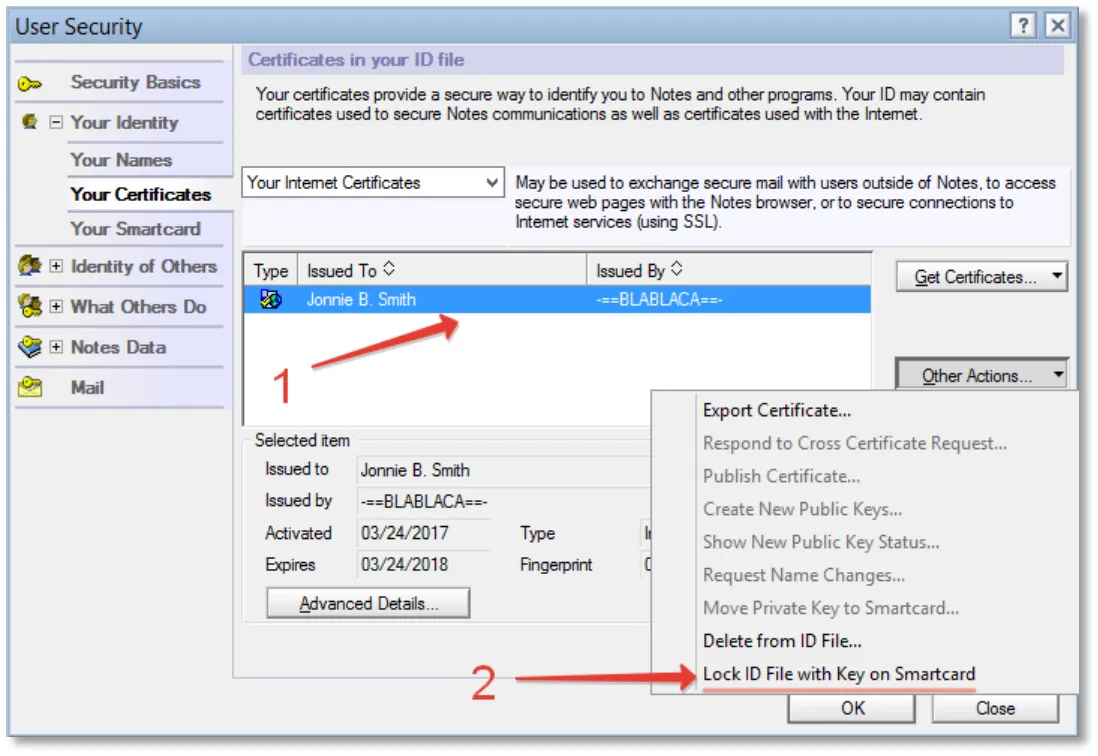
Task: Expand the Identity of Others node
Action: click(x=56, y=266)
